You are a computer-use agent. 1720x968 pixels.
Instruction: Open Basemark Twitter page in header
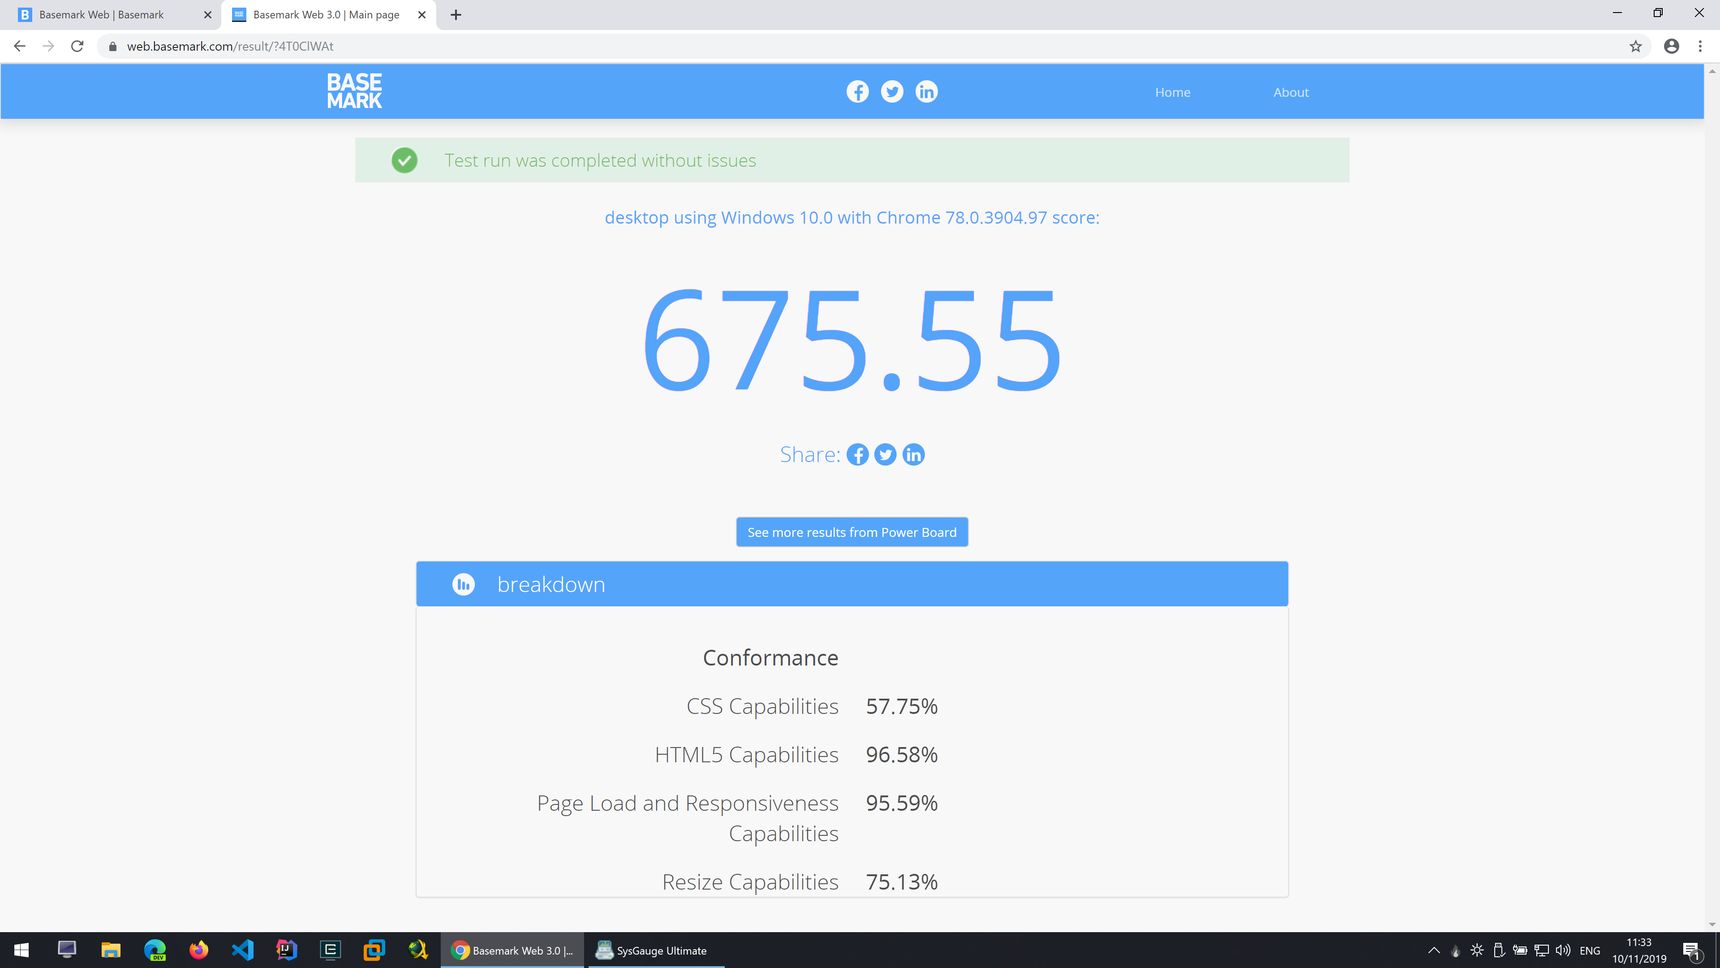click(x=892, y=92)
